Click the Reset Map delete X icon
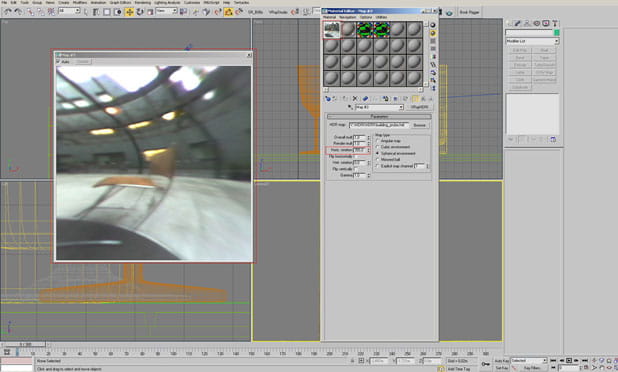This screenshot has height=372, width=618. [x=355, y=99]
